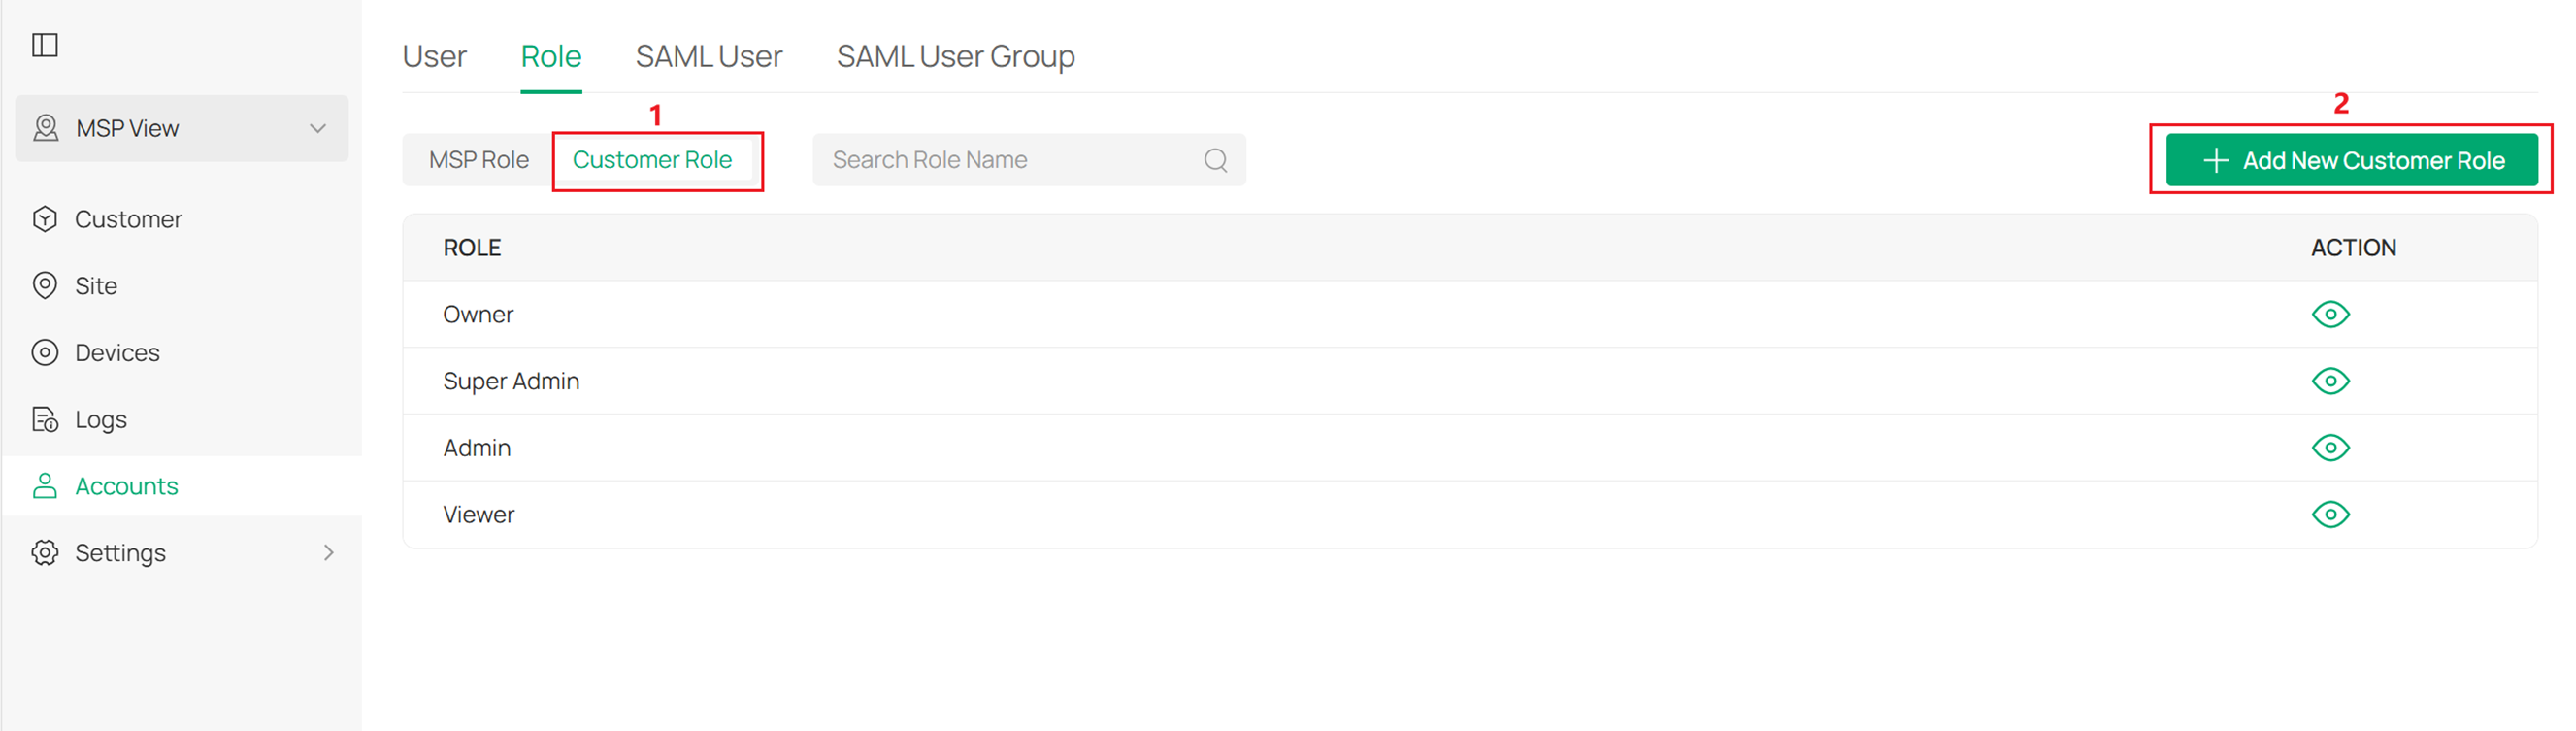Click the MSP View user icon
Image resolution: width=2576 pixels, height=731 pixels.
click(46, 128)
